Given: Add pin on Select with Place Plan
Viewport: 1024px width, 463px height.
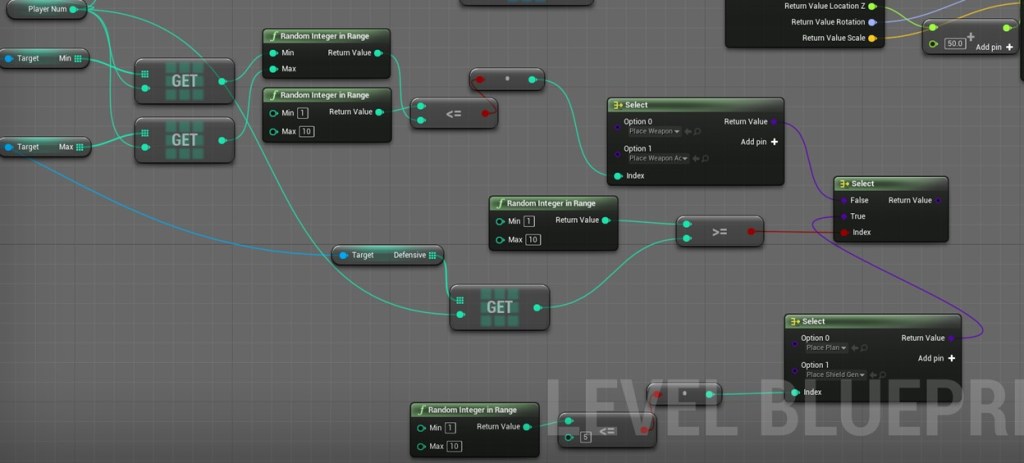Looking at the screenshot, I should [x=937, y=358].
